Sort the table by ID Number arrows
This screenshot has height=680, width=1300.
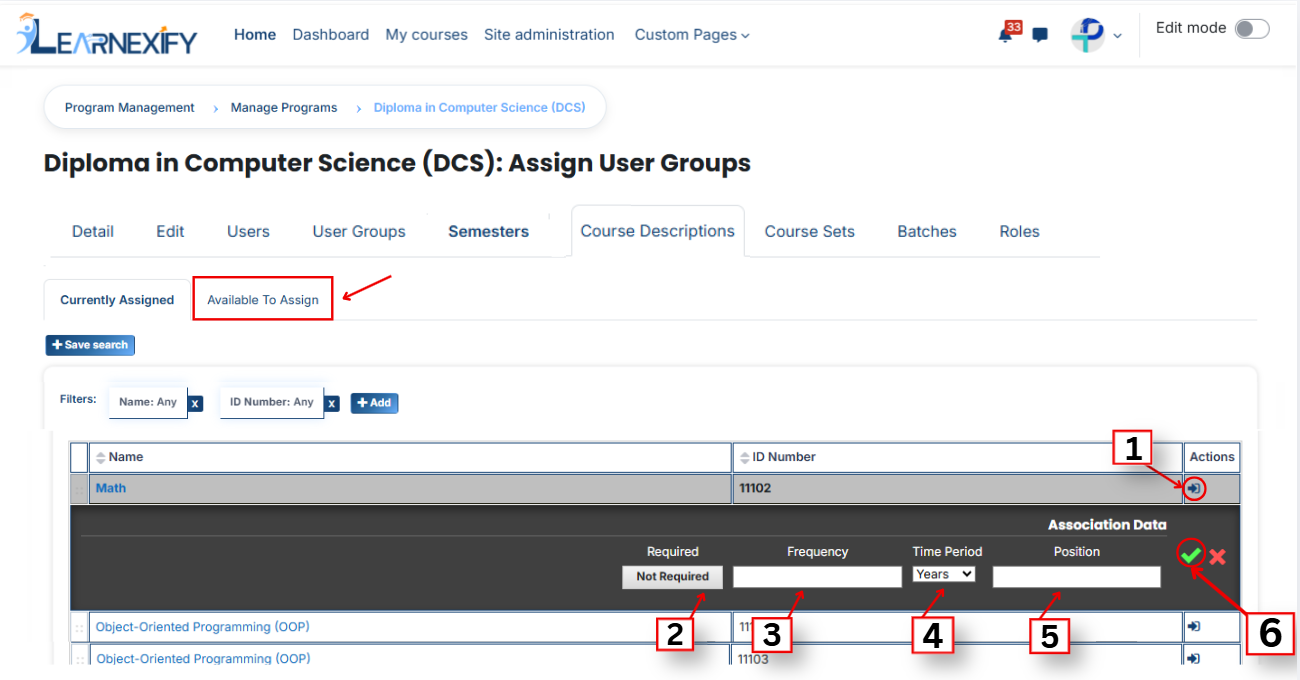[x=744, y=458]
